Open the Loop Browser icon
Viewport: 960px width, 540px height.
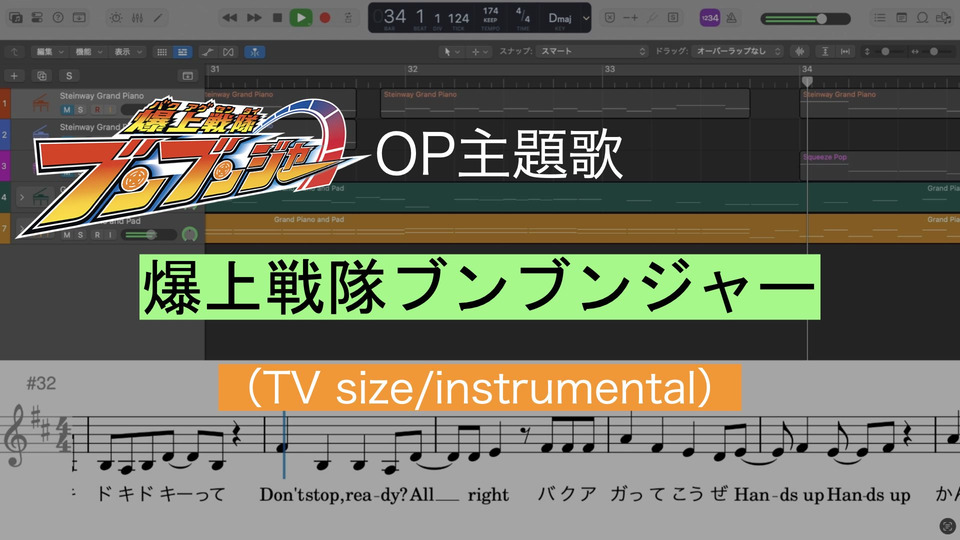pyautogui.click(x=922, y=18)
